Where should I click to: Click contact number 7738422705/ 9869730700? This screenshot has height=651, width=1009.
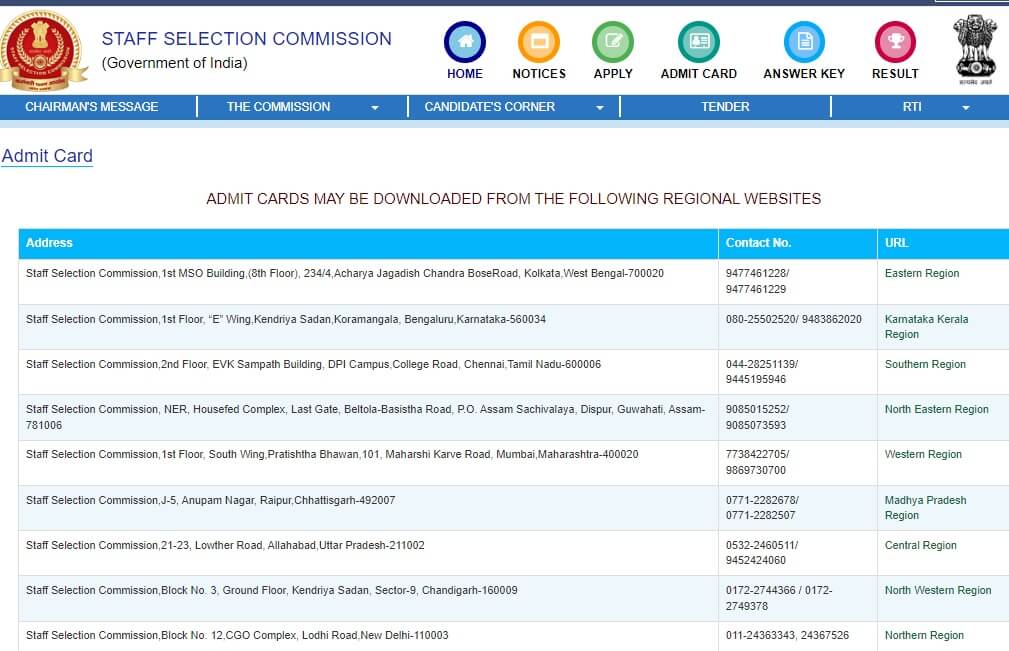pyautogui.click(x=757, y=462)
